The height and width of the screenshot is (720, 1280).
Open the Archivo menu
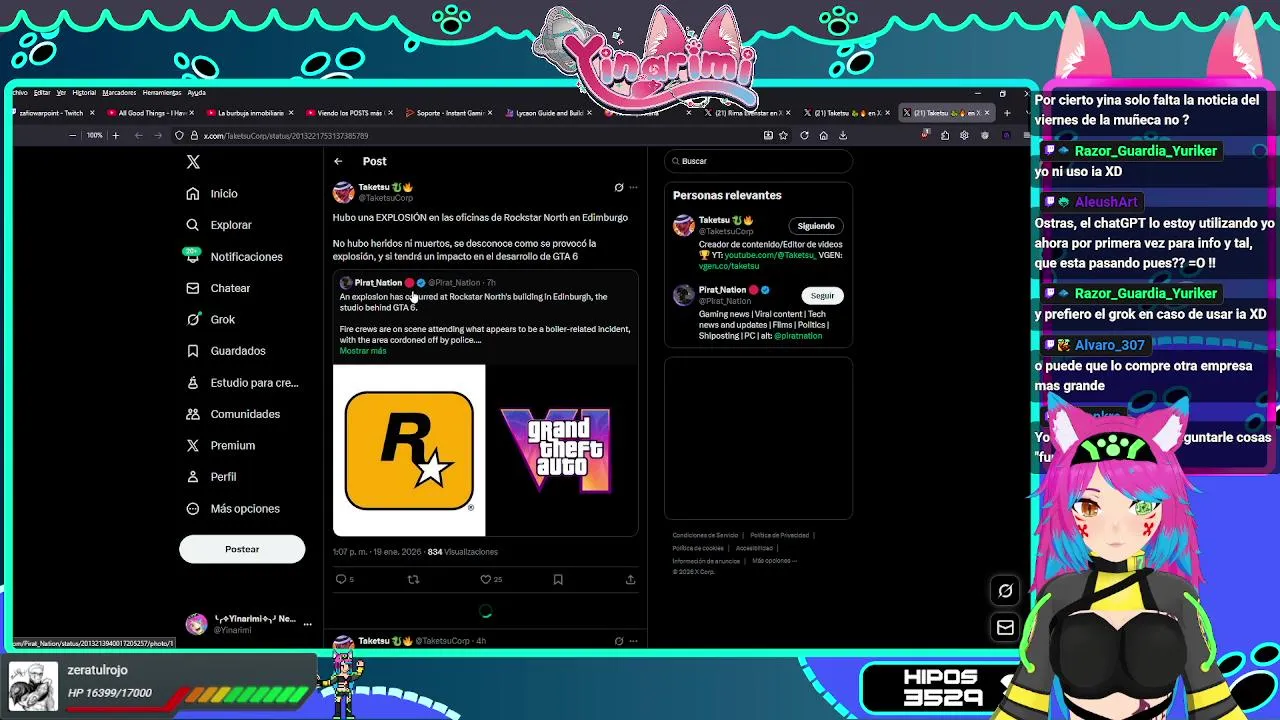(19, 92)
